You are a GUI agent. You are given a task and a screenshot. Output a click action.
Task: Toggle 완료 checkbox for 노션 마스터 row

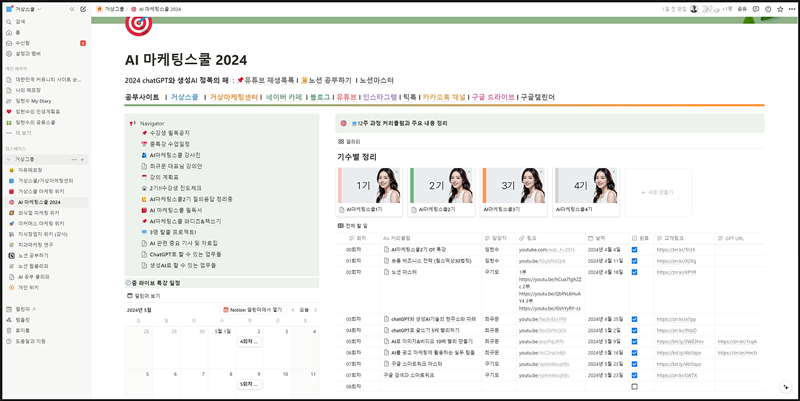pyautogui.click(x=634, y=271)
